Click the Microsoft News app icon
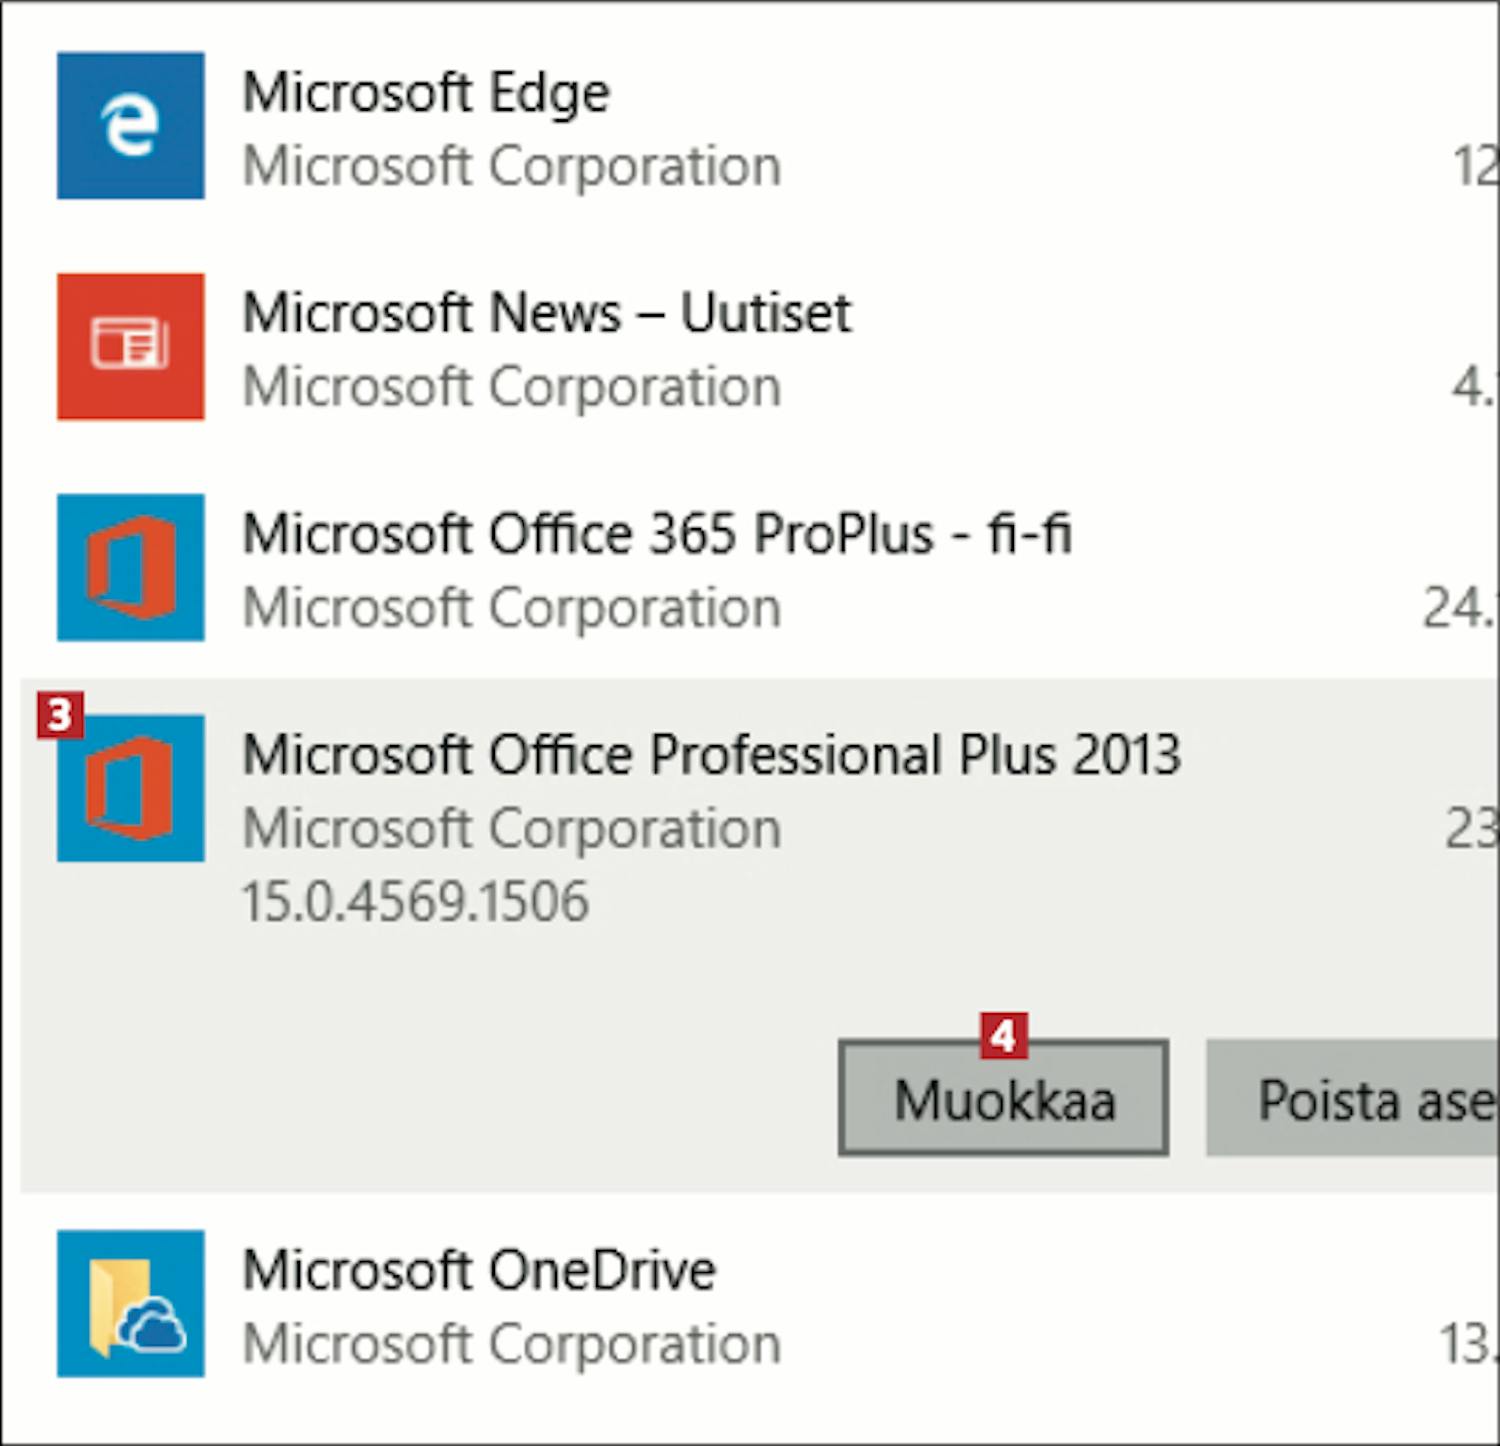Viewport: 1500px width, 1446px height. (131, 347)
